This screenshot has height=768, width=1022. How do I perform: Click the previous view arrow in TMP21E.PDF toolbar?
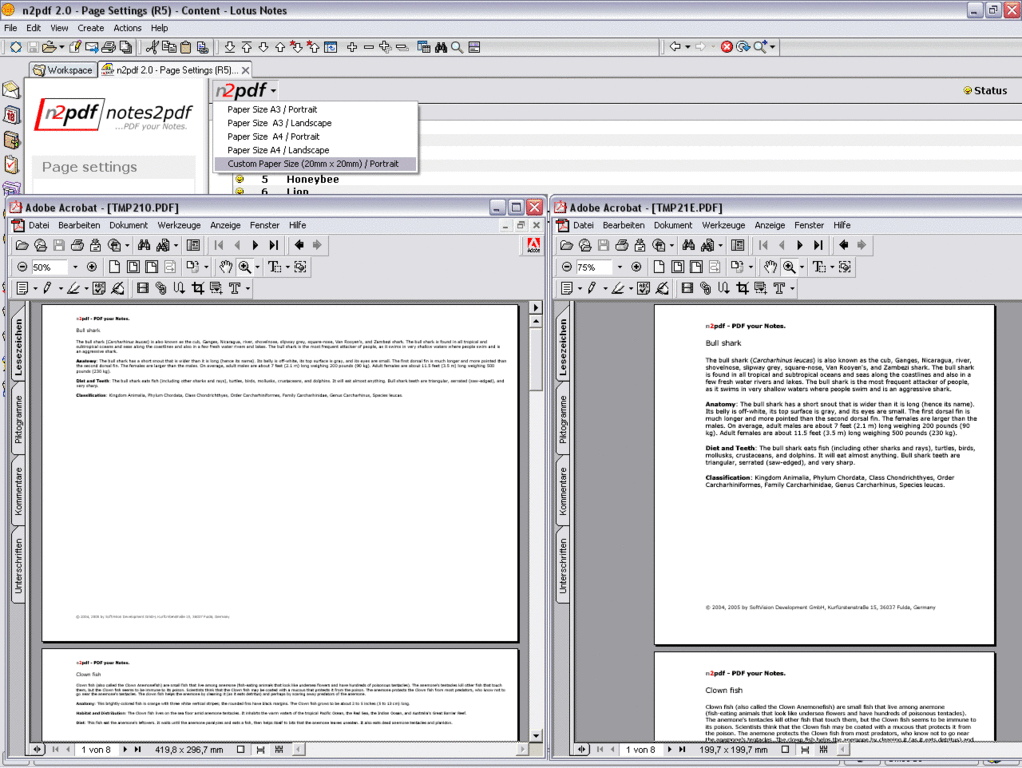843,245
